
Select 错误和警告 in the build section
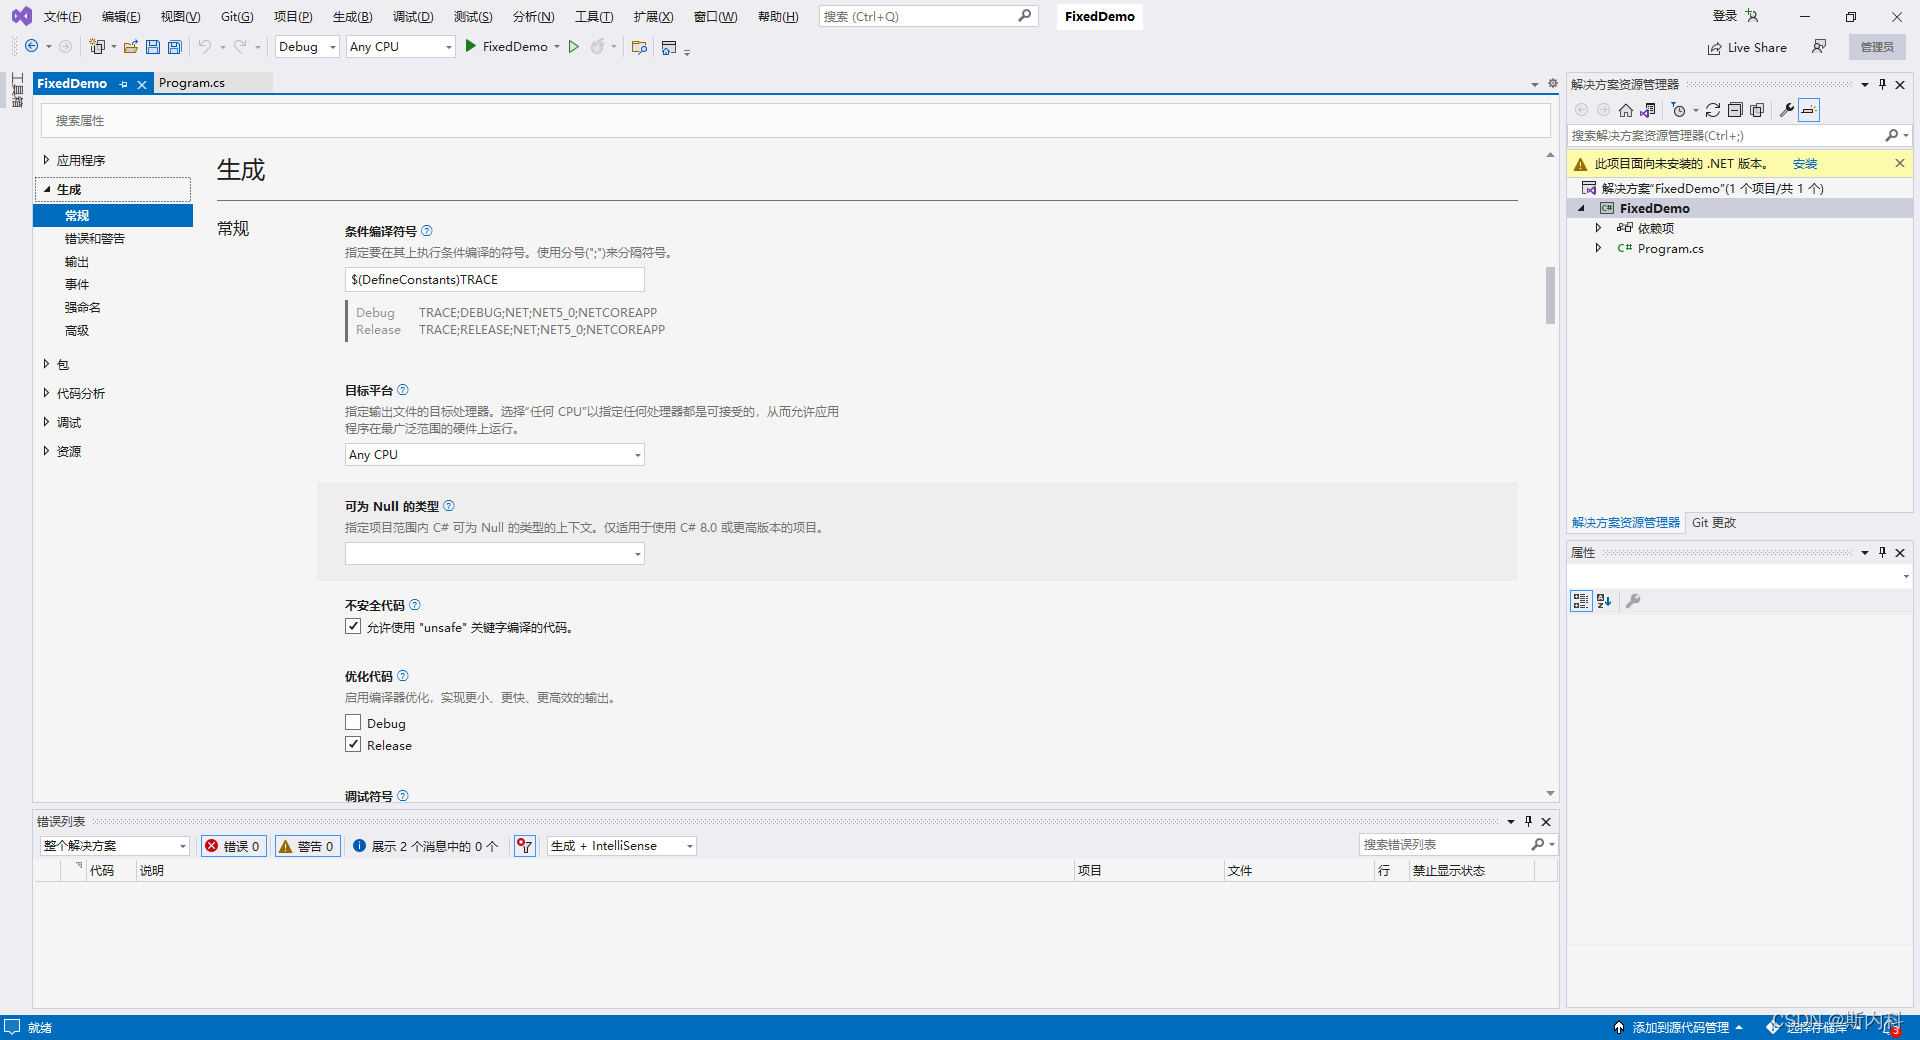tap(95, 238)
